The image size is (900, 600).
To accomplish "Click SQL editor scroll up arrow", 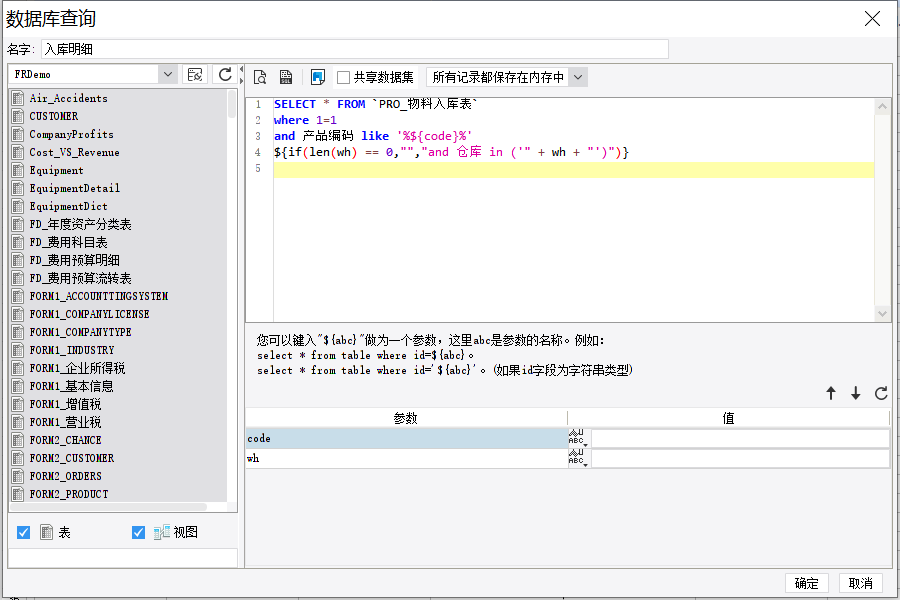I will (x=882, y=106).
